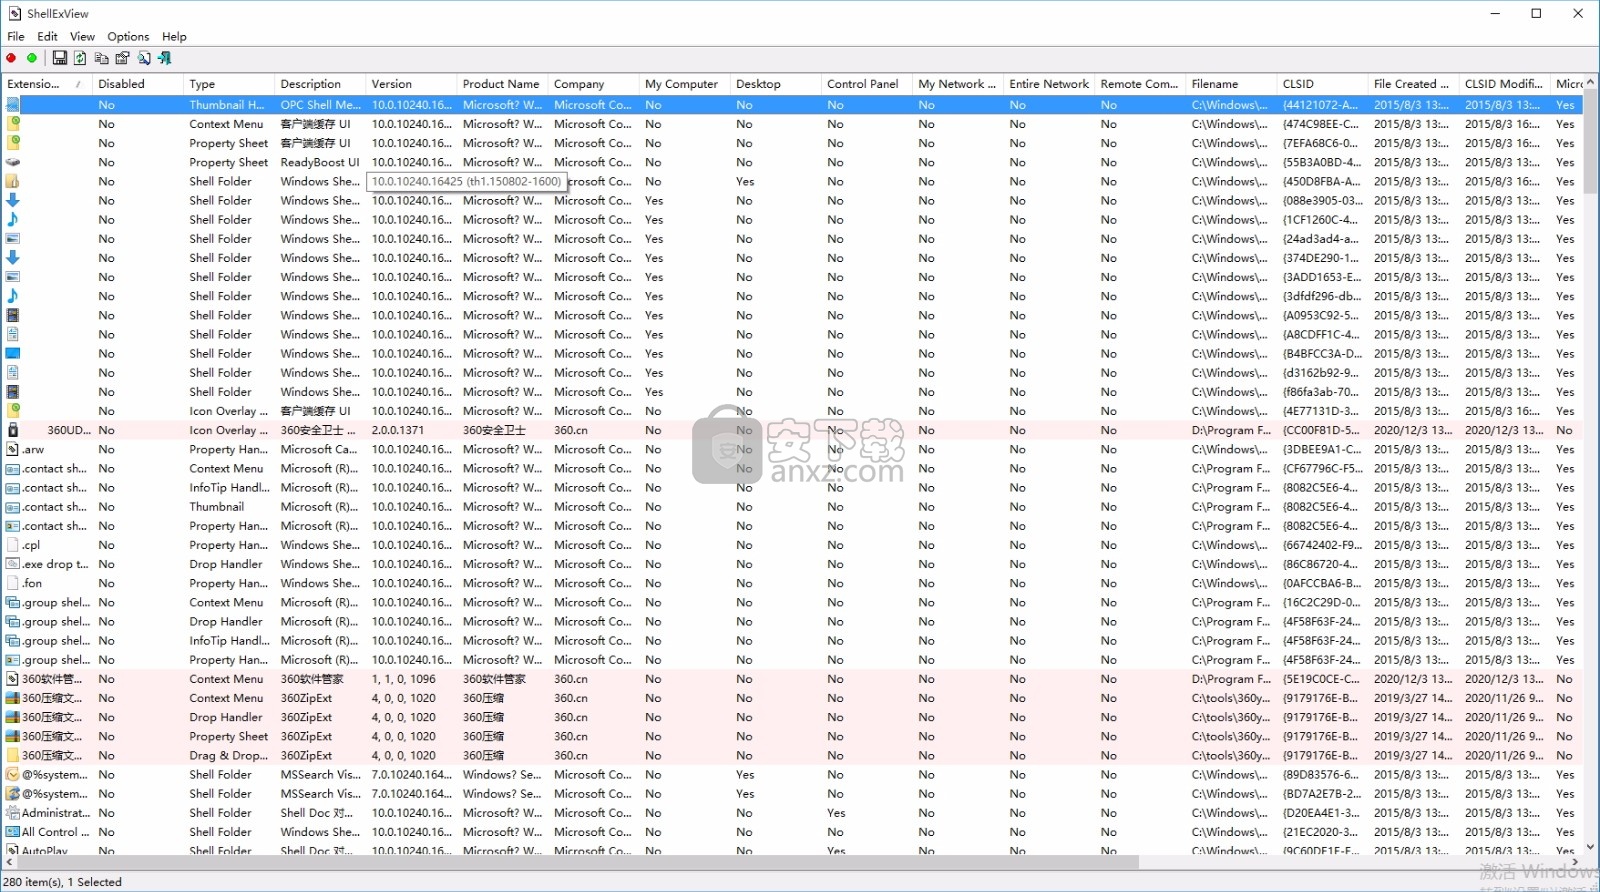
Task: Open the Help menu
Action: click(x=174, y=36)
